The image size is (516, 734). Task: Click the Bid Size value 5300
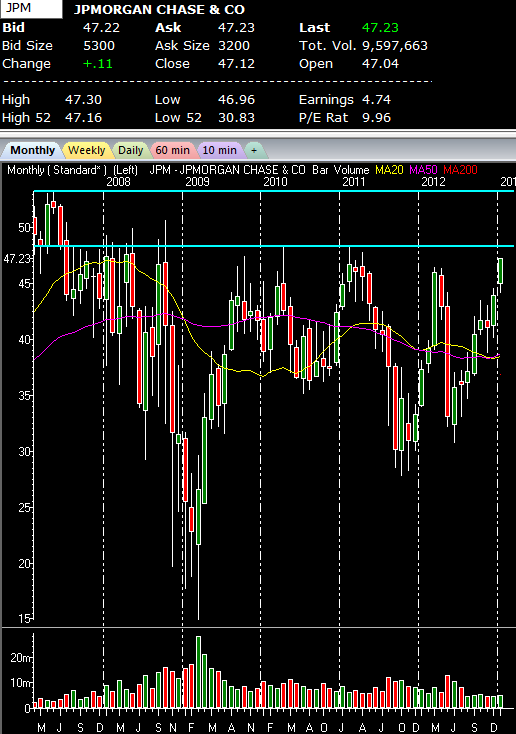click(99, 45)
